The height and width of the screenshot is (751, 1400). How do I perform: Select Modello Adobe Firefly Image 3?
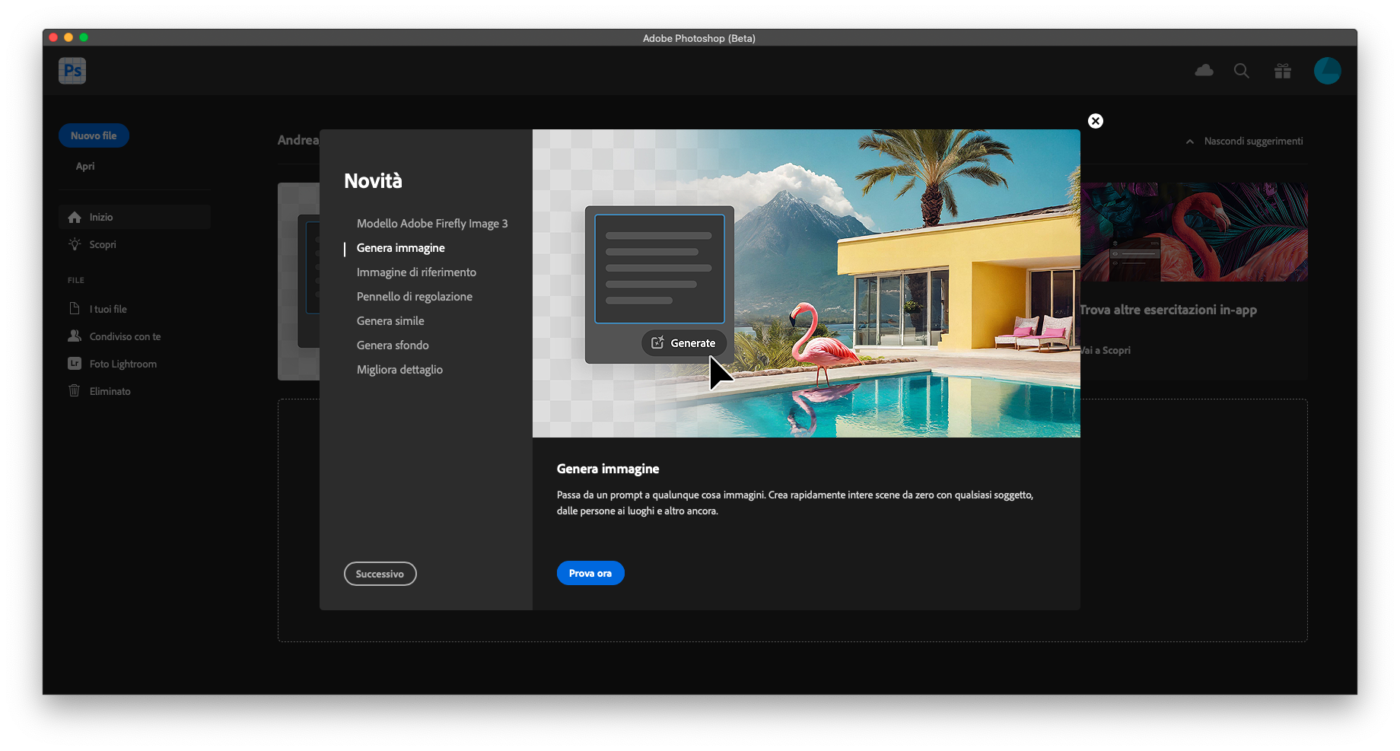pos(432,224)
